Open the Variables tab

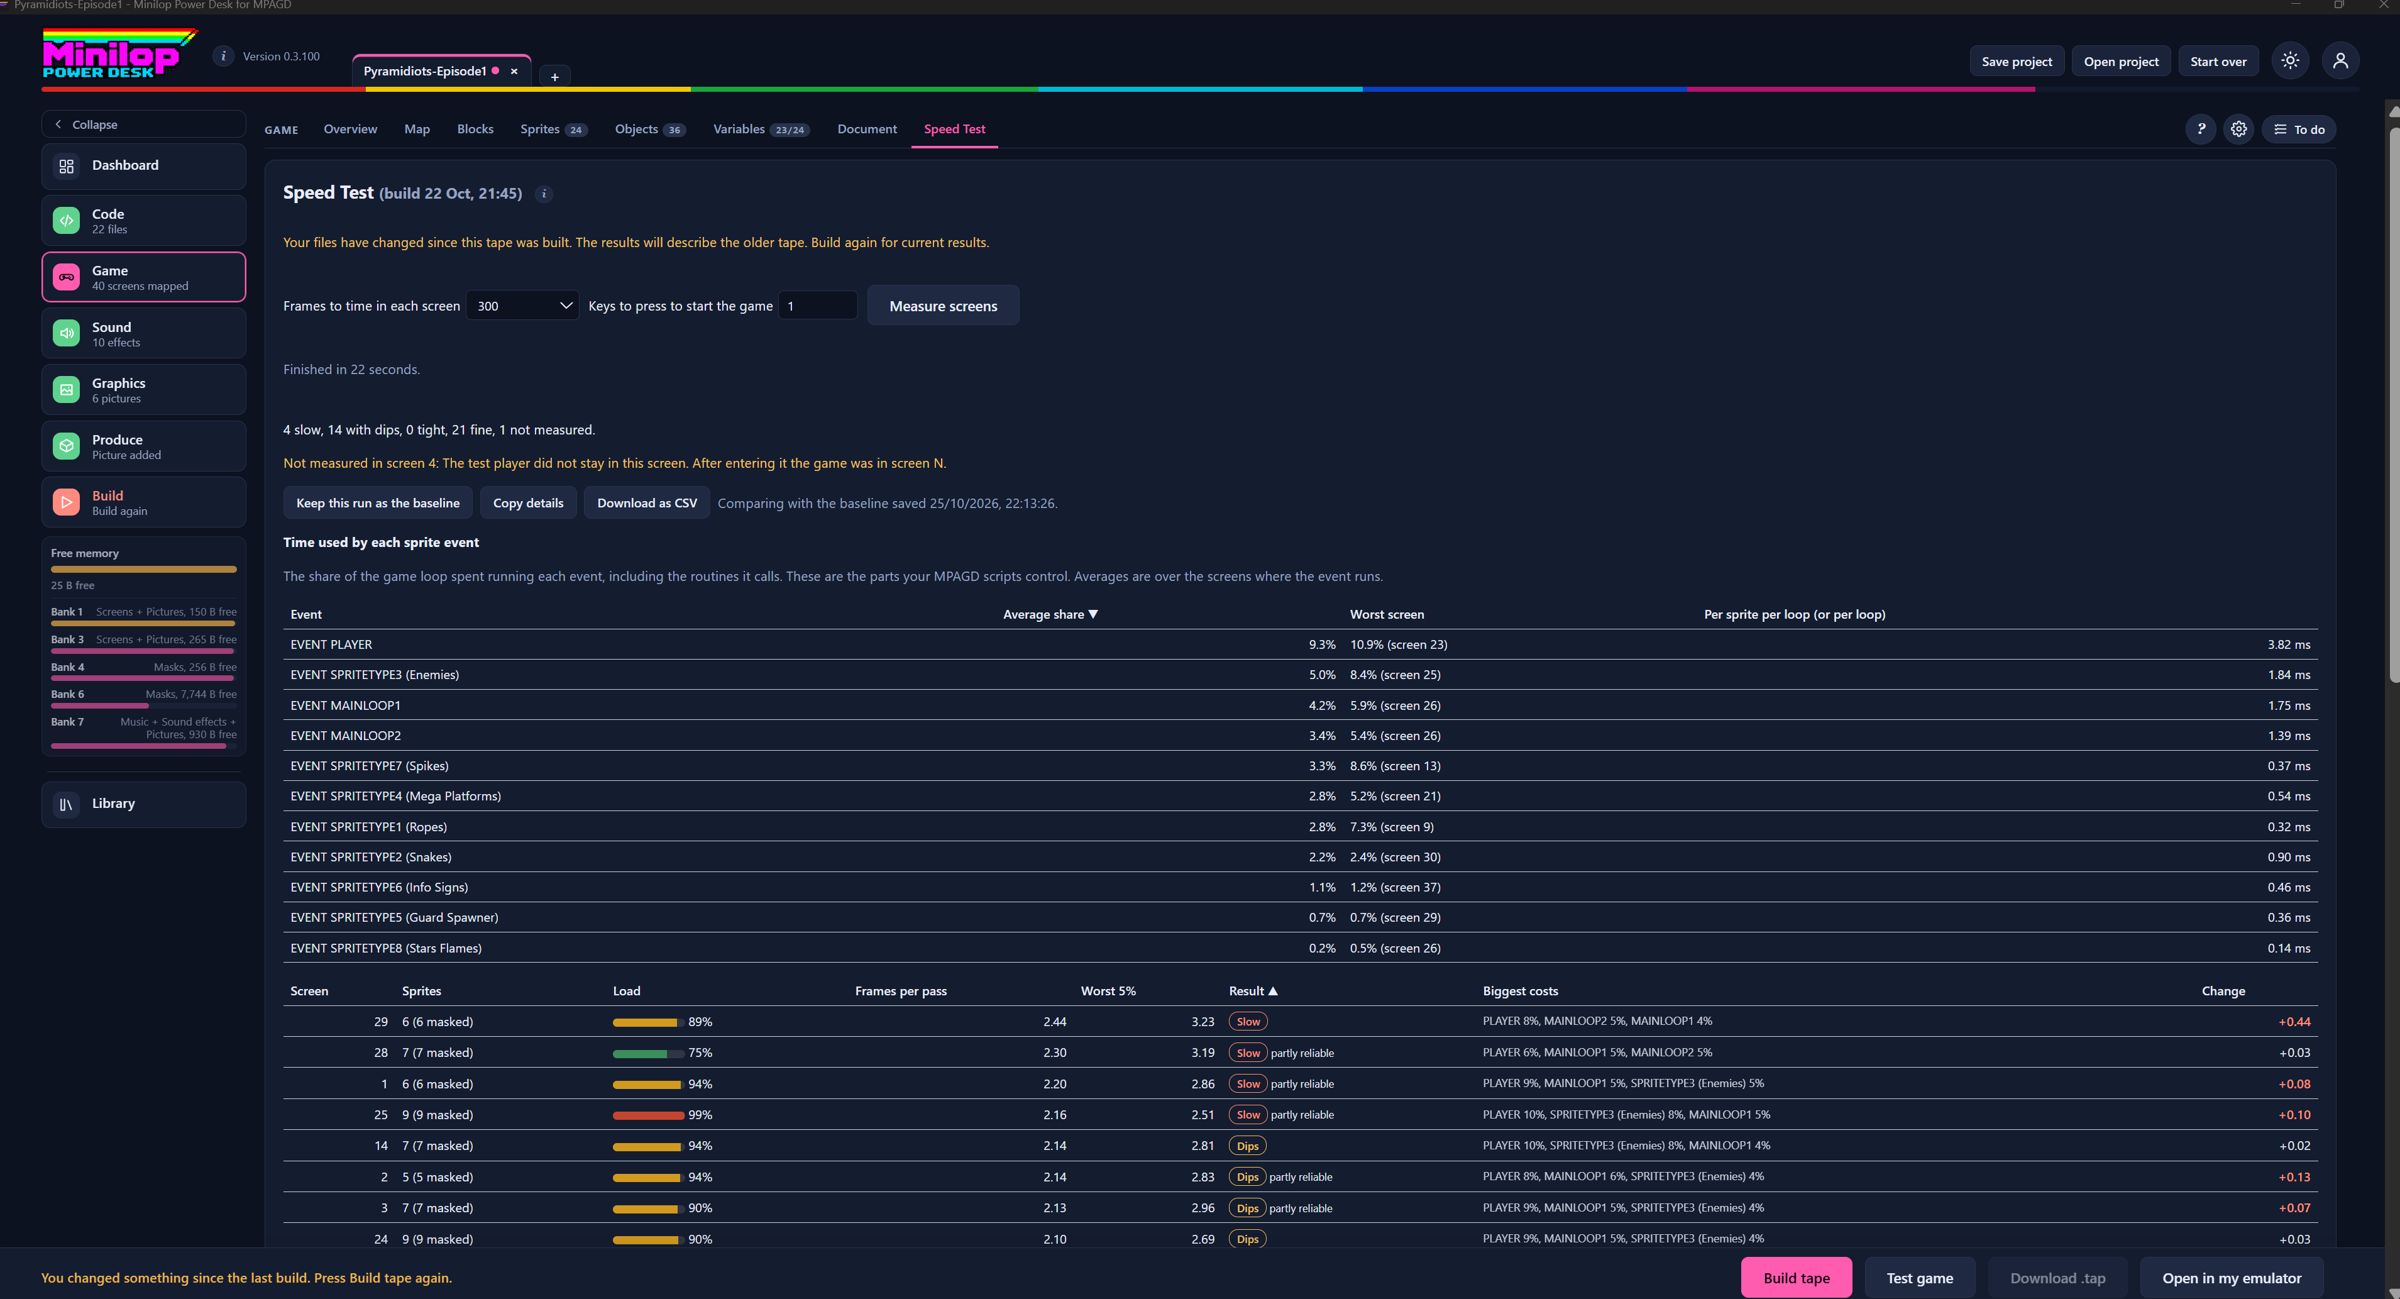coord(761,129)
